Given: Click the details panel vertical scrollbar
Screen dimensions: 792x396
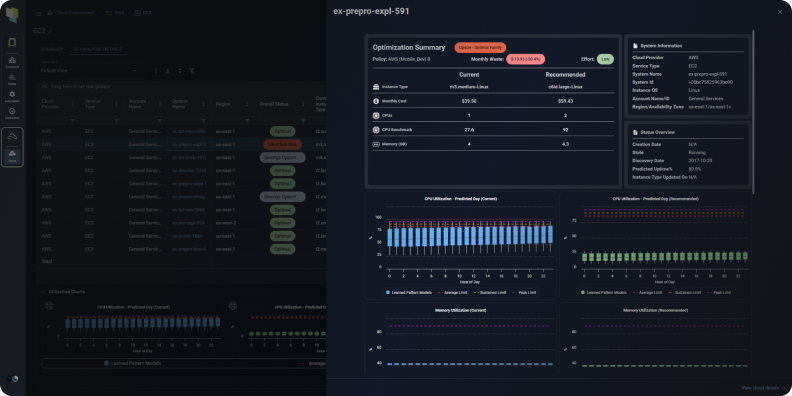Looking at the screenshot, I should point(753,111).
